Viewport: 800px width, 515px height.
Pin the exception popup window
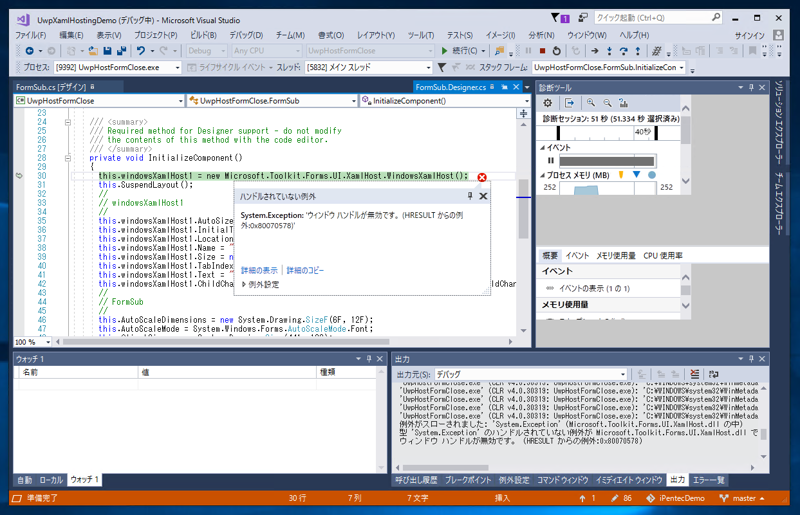click(x=470, y=196)
